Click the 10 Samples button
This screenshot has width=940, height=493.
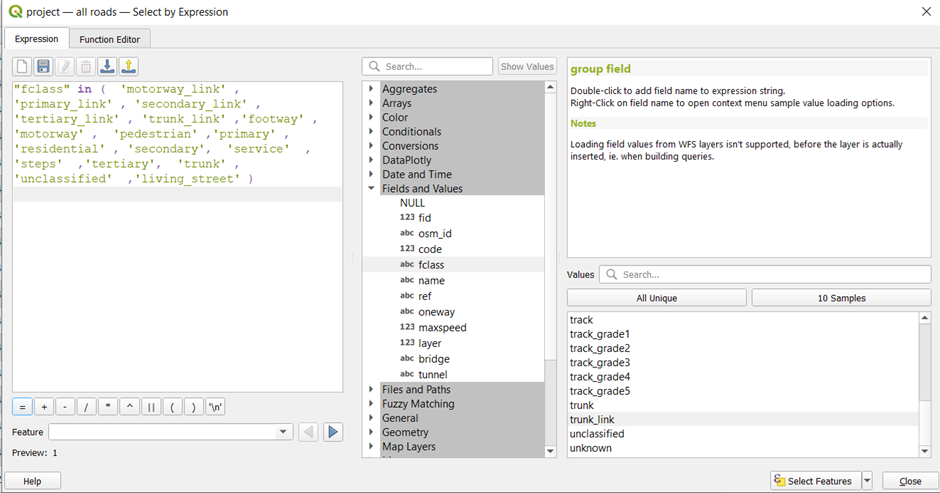click(x=841, y=298)
